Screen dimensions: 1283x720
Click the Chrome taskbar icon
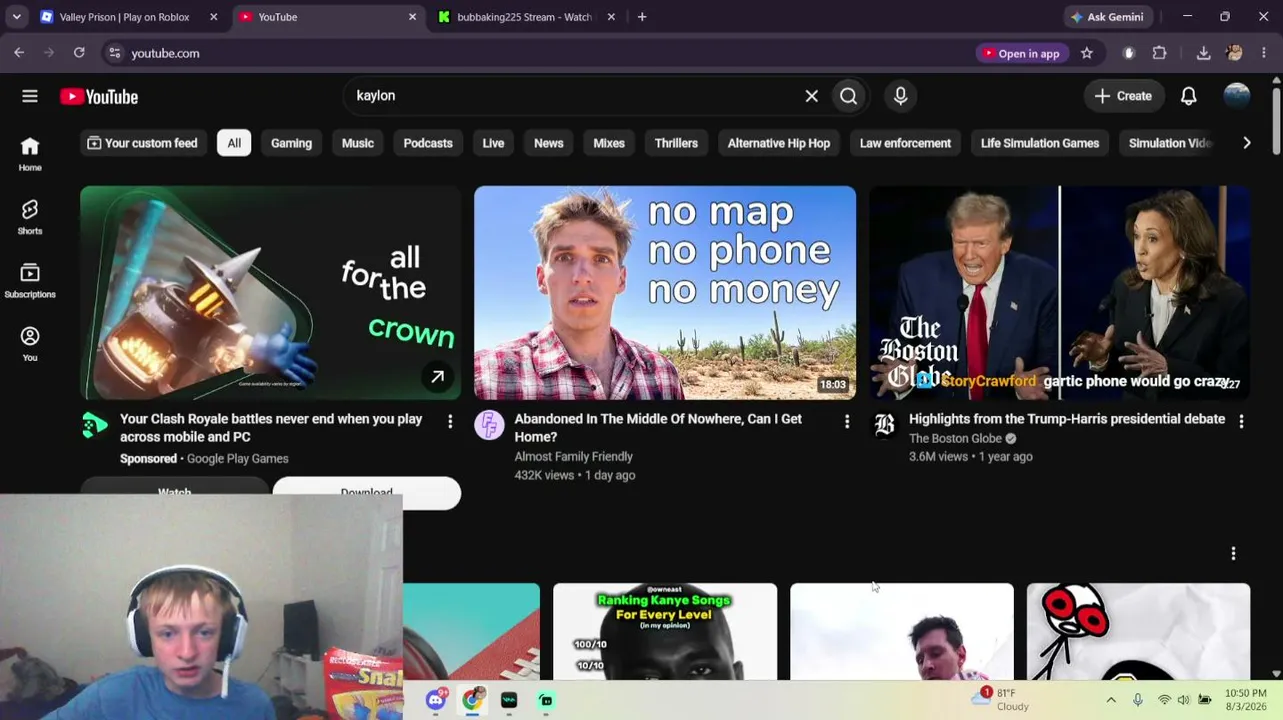click(x=472, y=700)
